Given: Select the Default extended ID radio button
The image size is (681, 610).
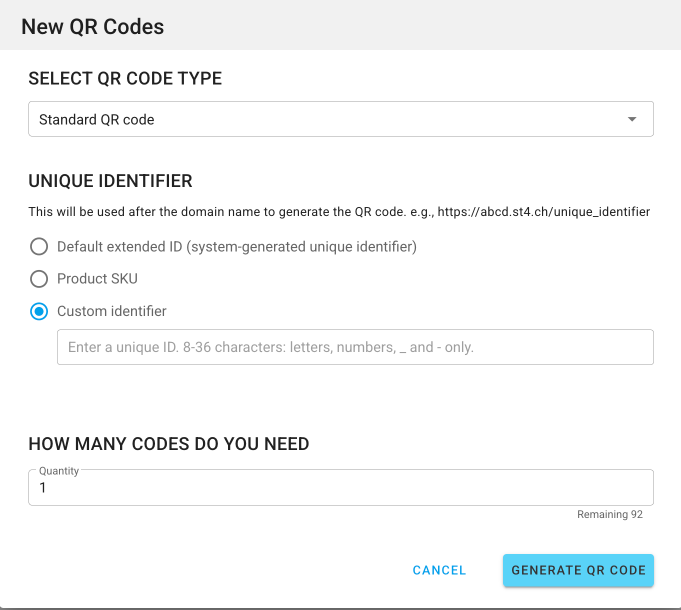Looking at the screenshot, I should 39,246.
